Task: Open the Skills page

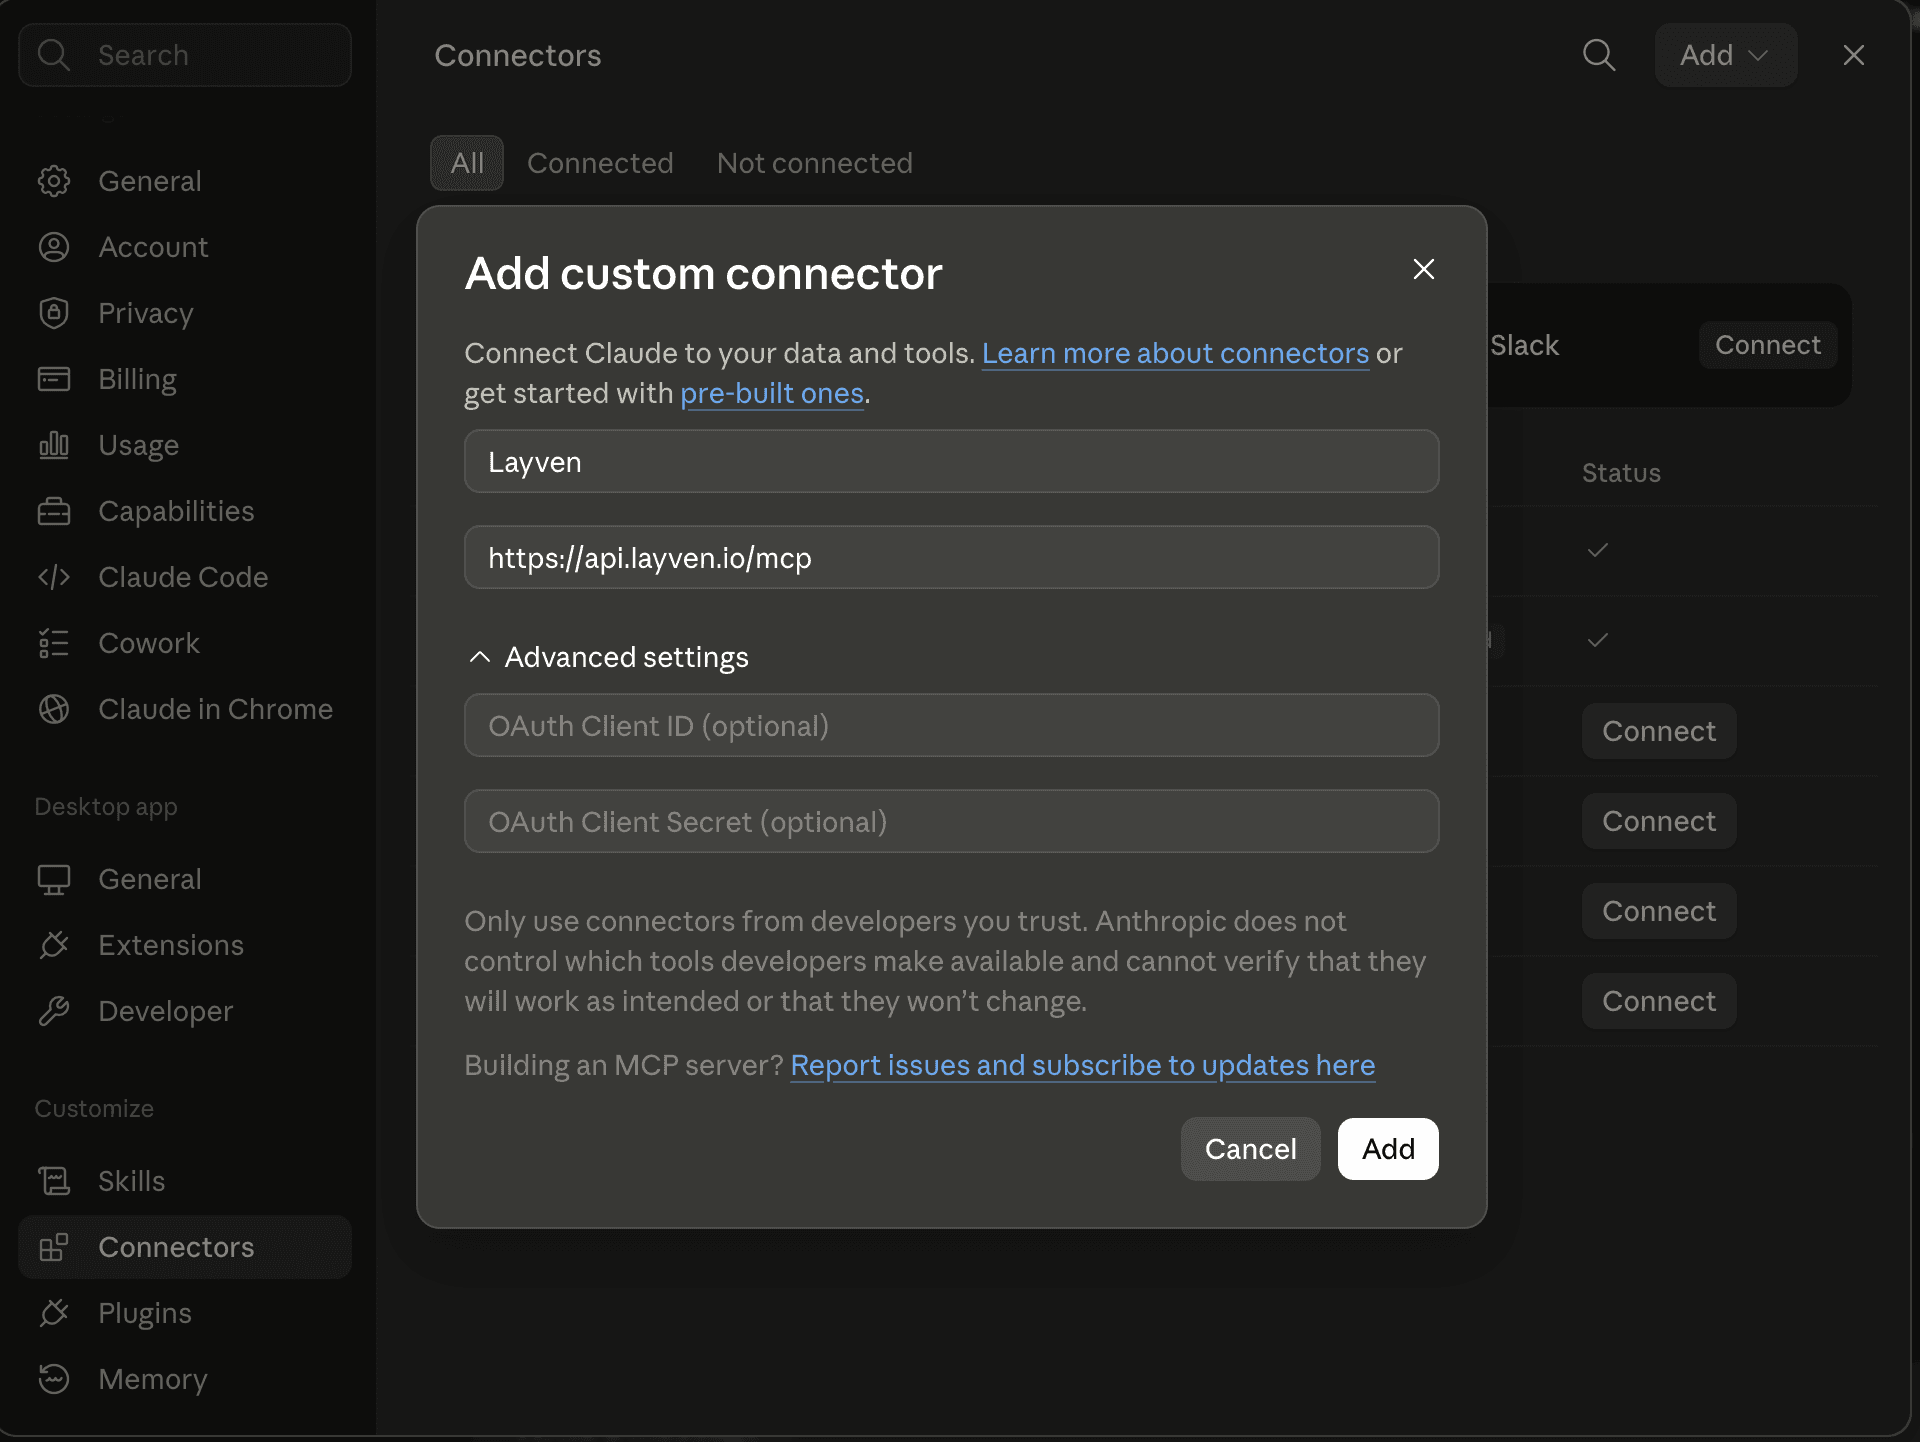Action: point(185,1181)
